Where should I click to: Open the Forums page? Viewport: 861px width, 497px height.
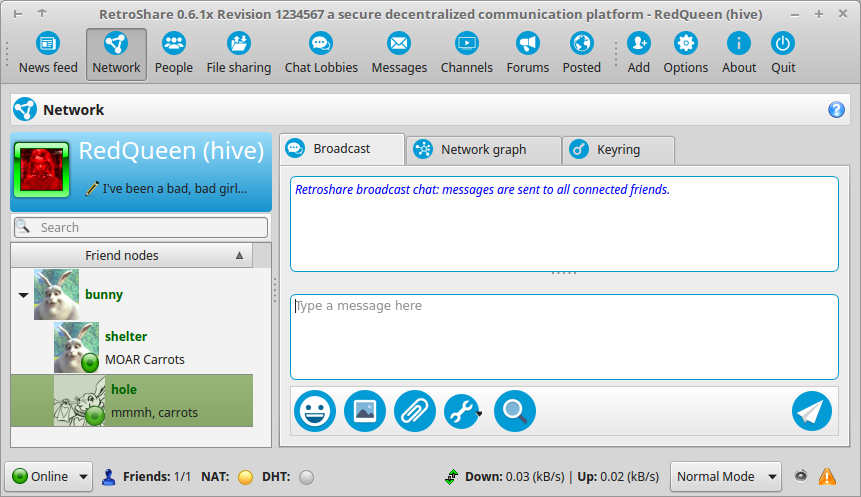click(x=528, y=54)
